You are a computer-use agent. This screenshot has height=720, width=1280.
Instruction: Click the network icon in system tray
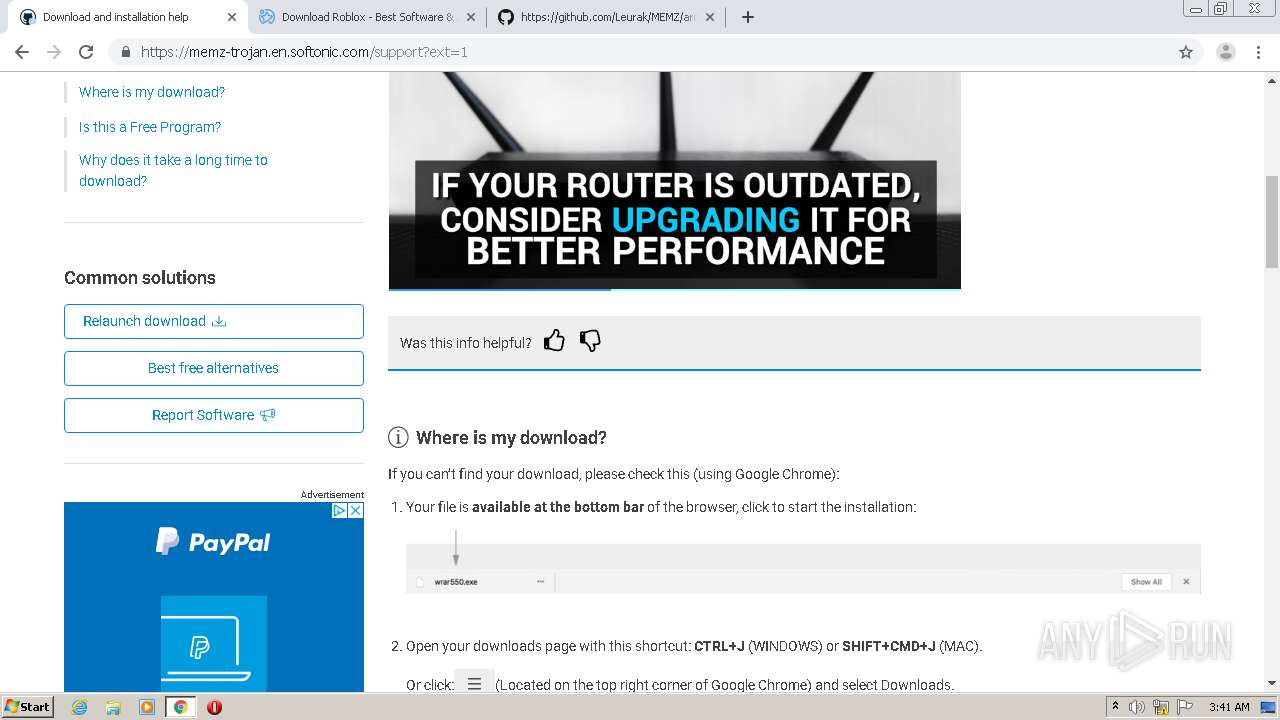[1161, 707]
